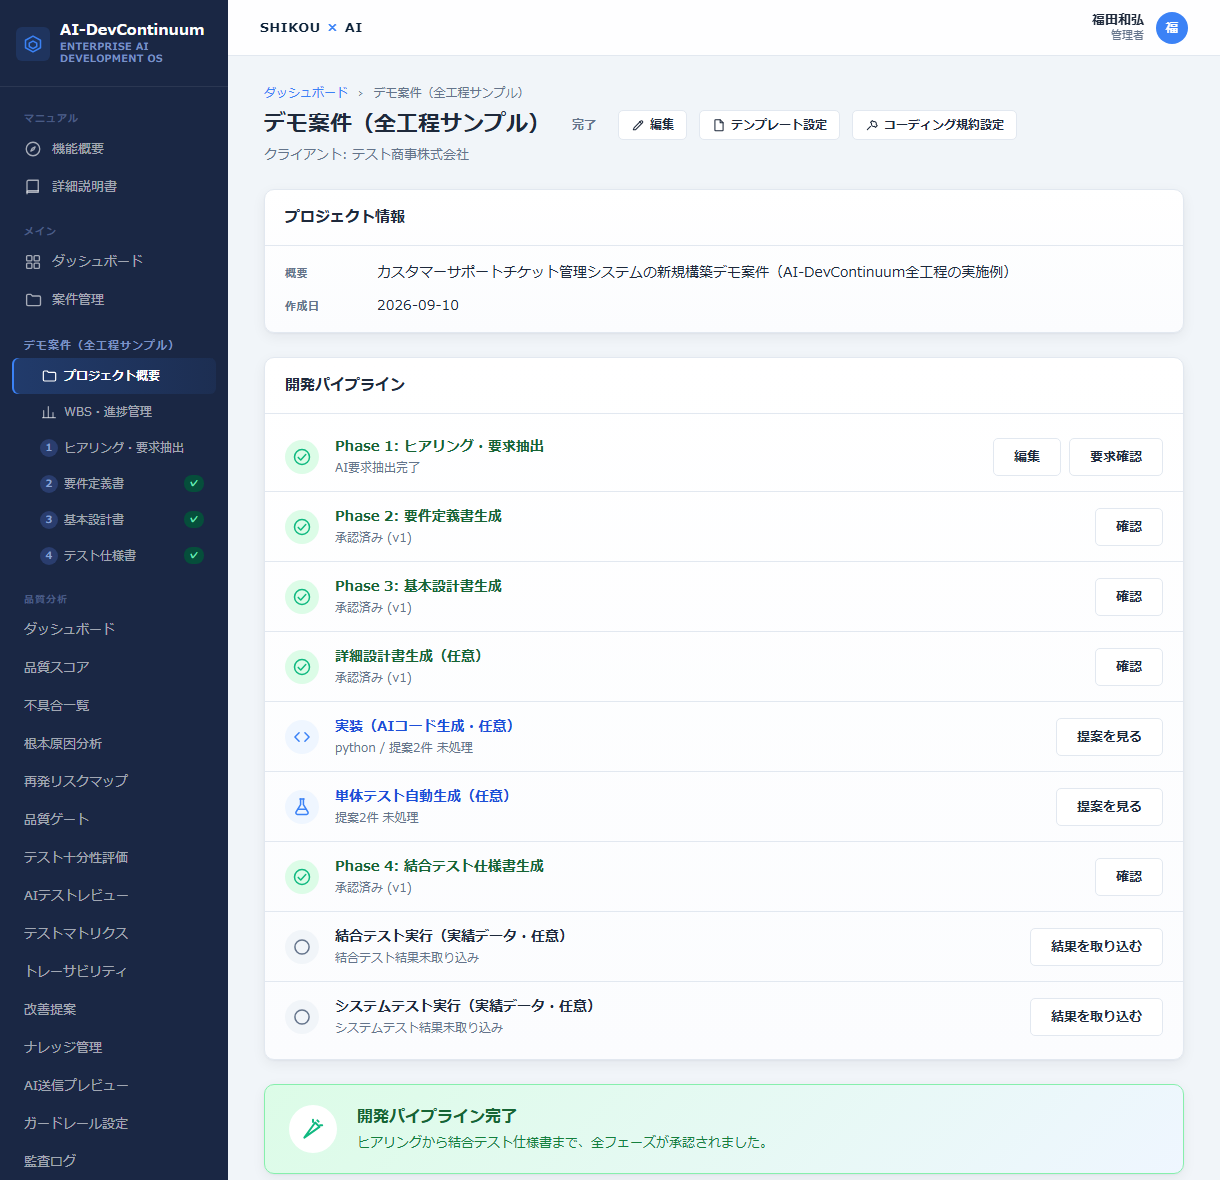The height and width of the screenshot is (1180, 1220).
Task: Open 不具合一覧 in the sidebar
Action: click(x=114, y=705)
